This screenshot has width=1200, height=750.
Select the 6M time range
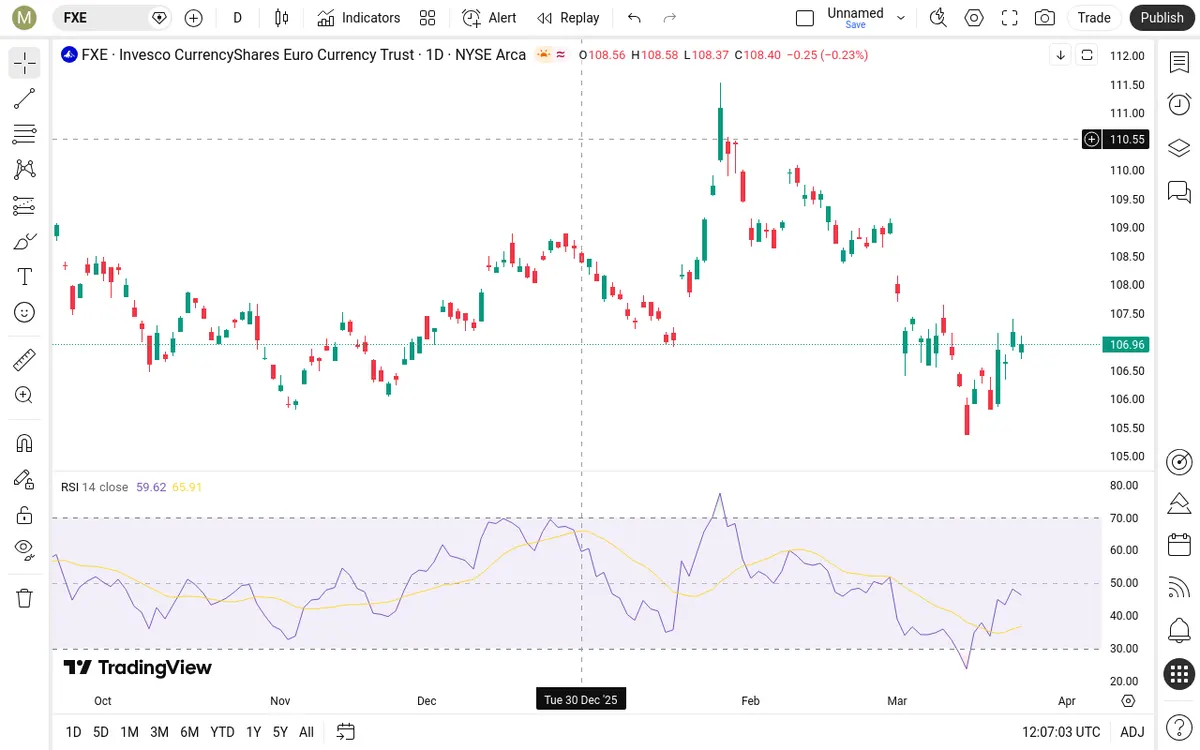coord(189,732)
